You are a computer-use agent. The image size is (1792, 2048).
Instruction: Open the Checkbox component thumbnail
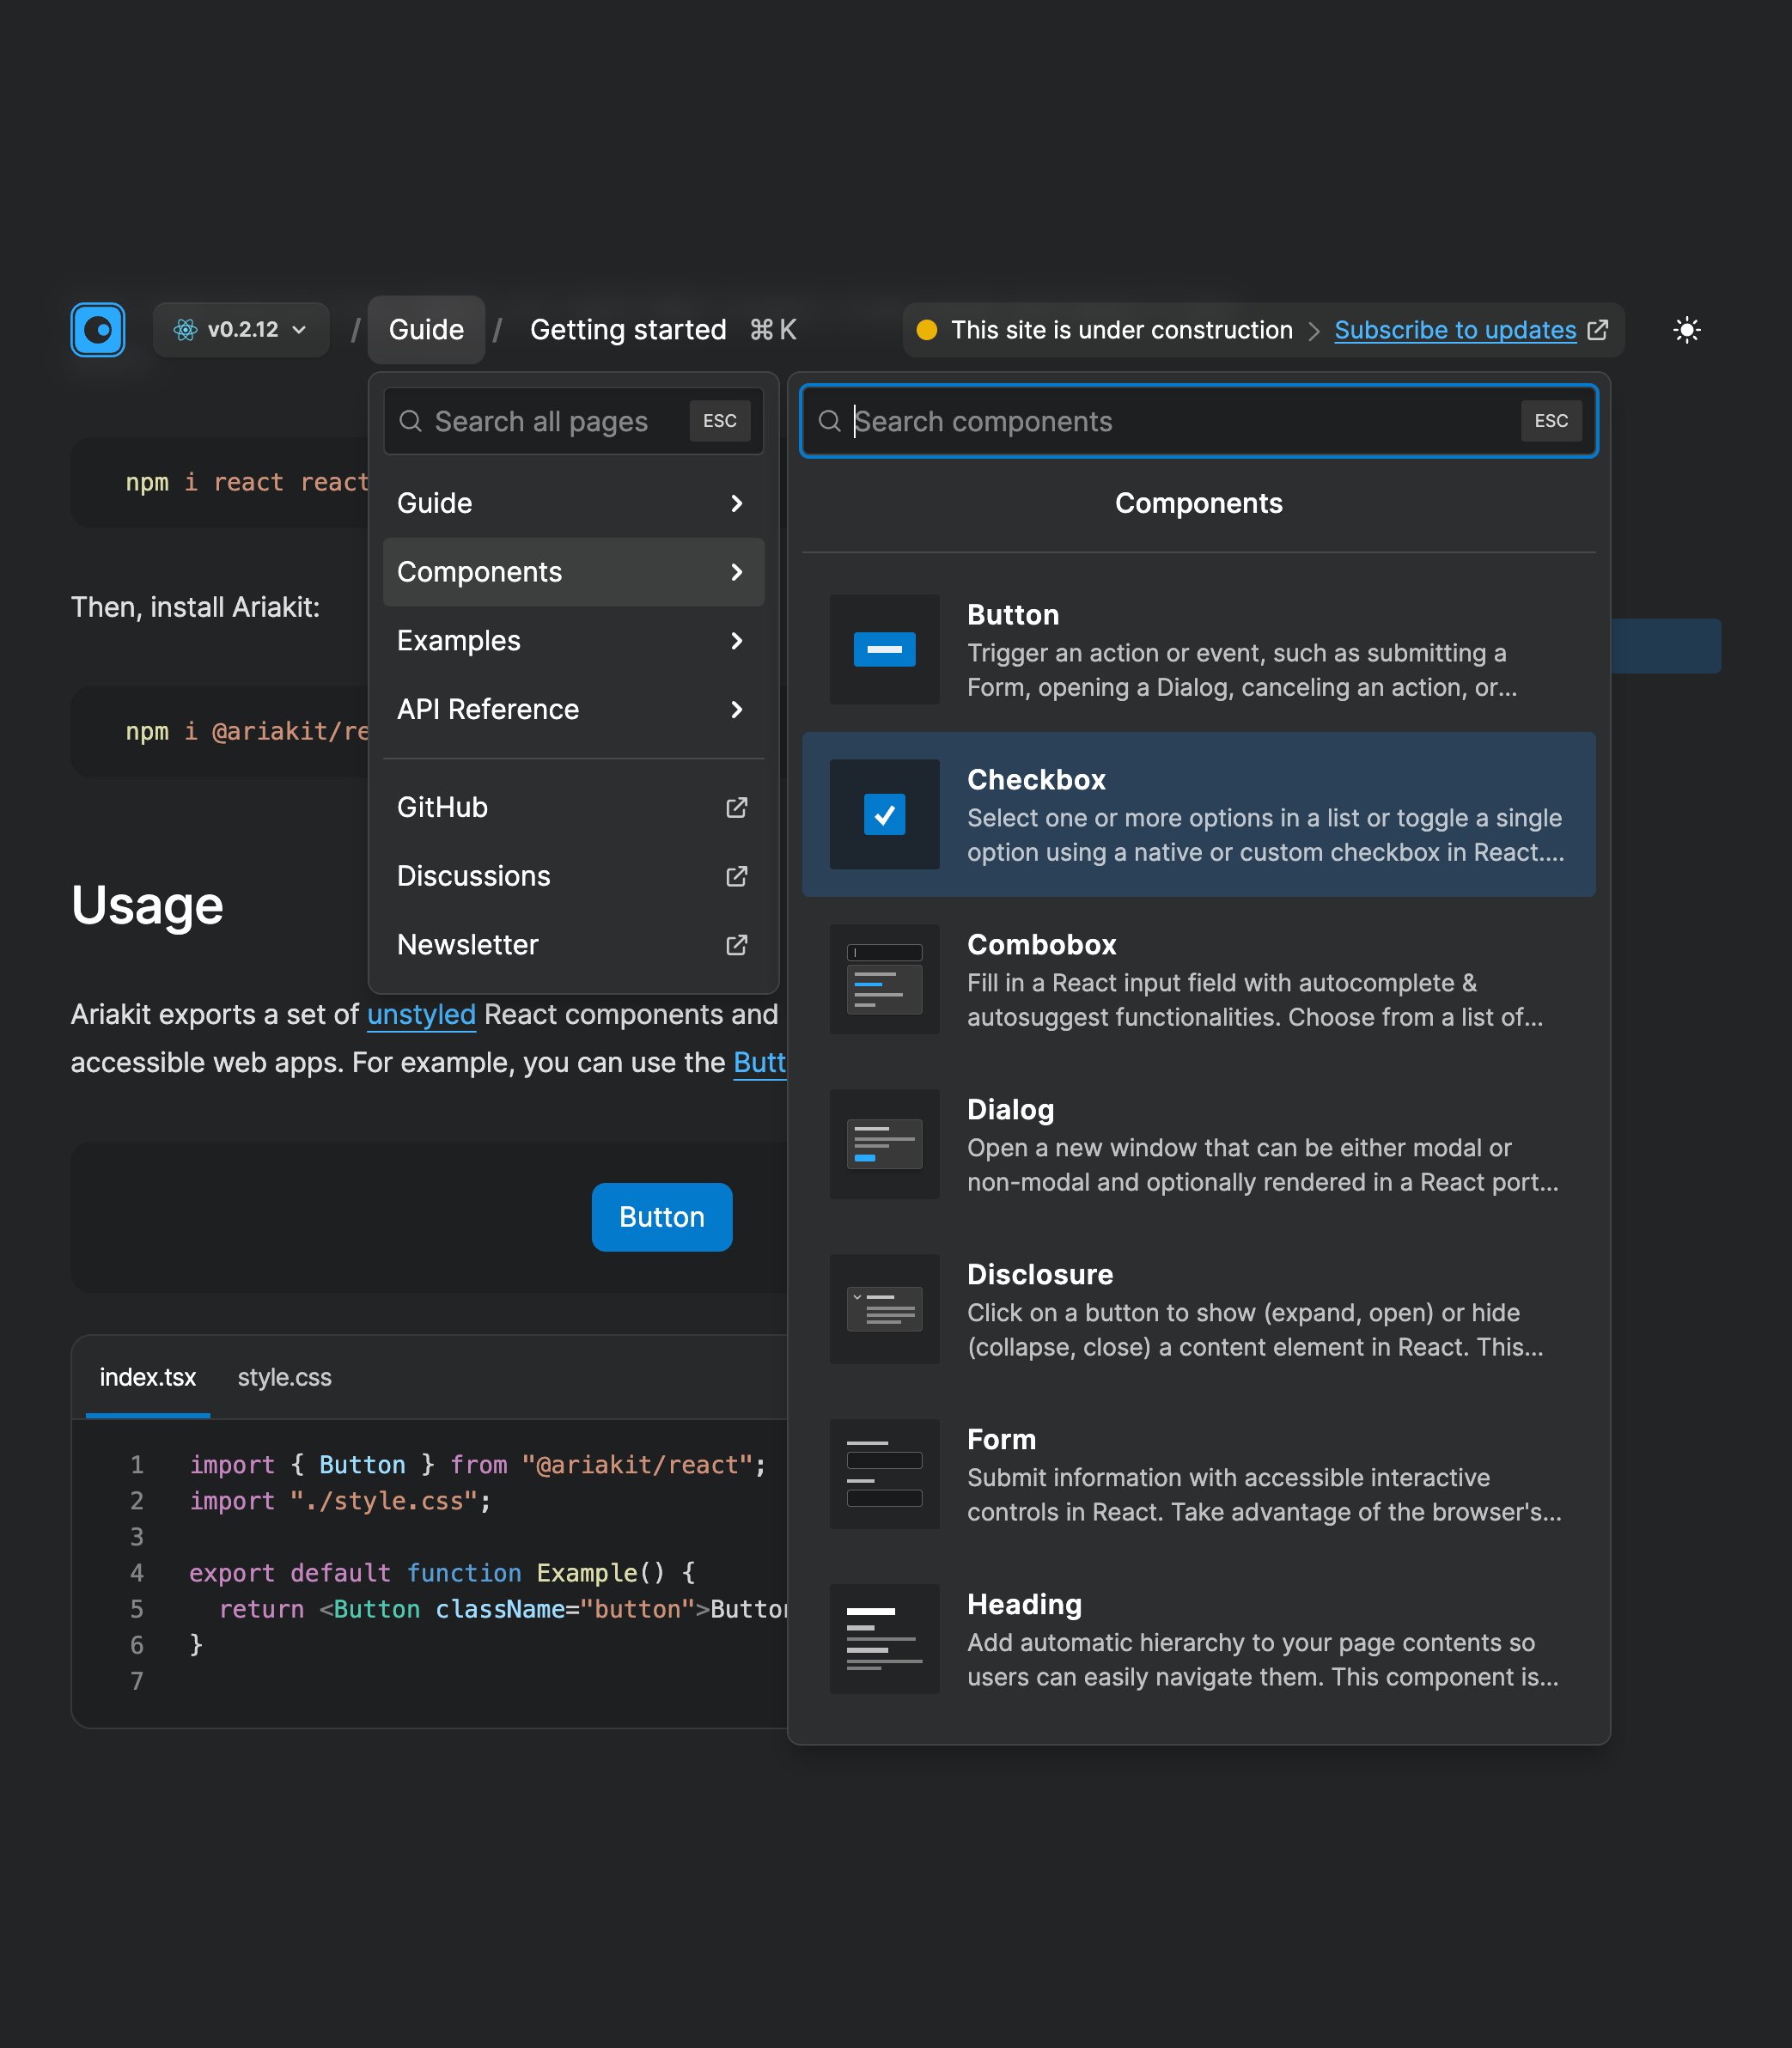pos(884,815)
